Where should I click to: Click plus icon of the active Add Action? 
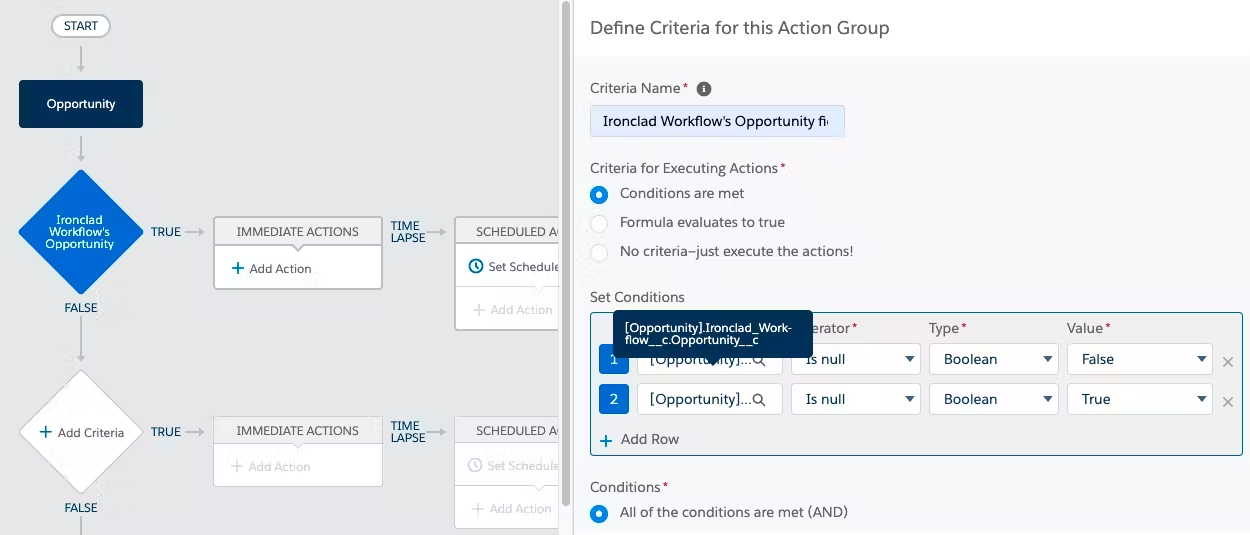[x=238, y=268]
